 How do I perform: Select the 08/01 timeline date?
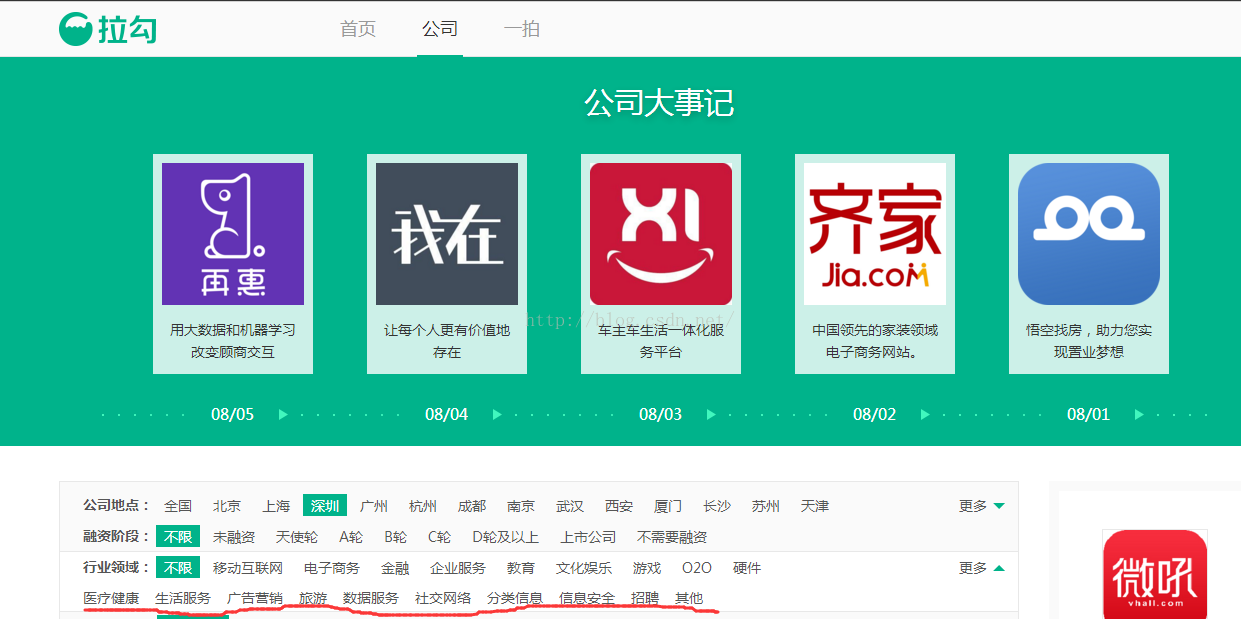click(1088, 414)
